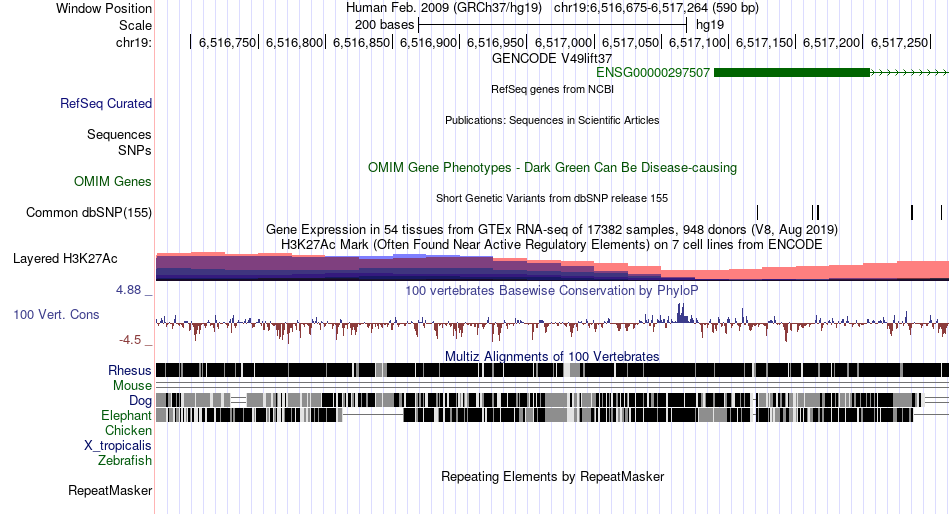Click the -4.5 PhyloP minimum value

click(130, 340)
